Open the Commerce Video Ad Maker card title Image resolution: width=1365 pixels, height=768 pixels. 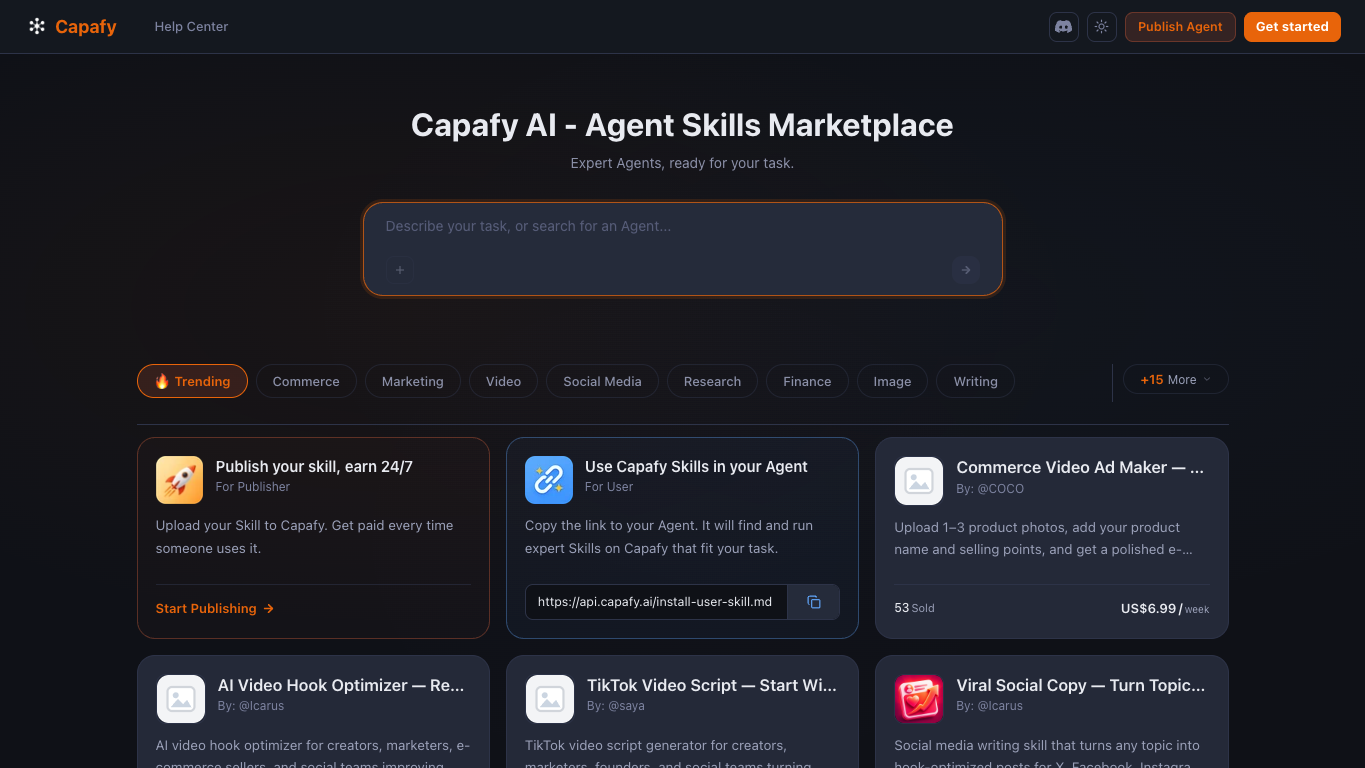click(1080, 467)
